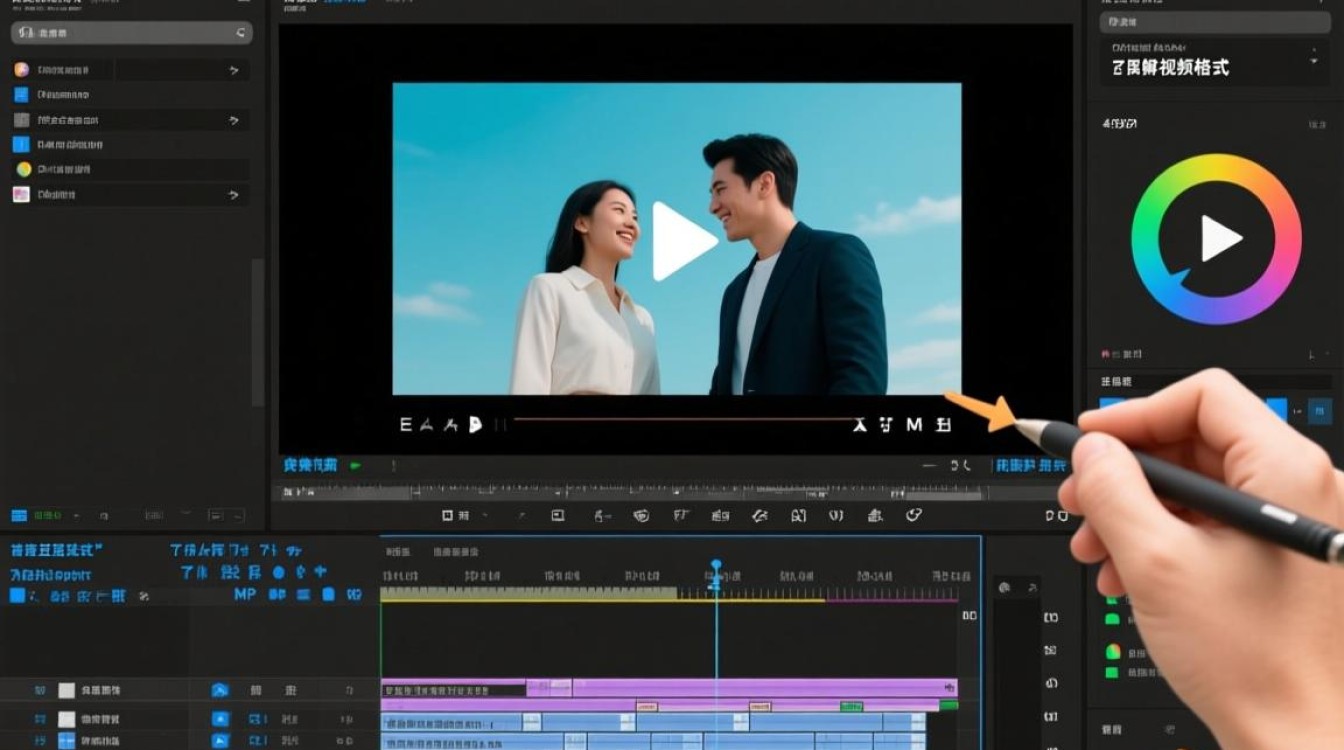Click the second tab label above the timeline ruler
This screenshot has height=750, width=1344.
455,551
